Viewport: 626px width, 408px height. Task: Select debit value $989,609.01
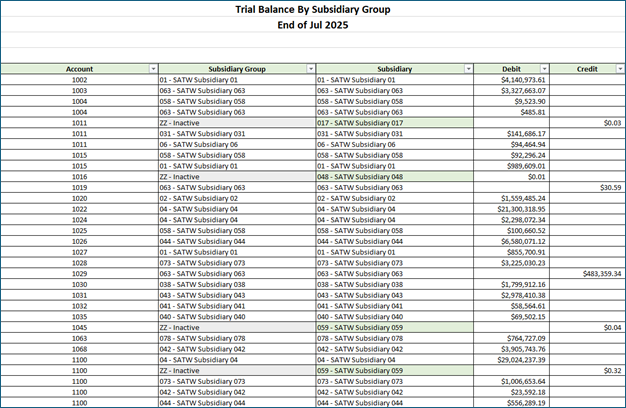coord(511,166)
